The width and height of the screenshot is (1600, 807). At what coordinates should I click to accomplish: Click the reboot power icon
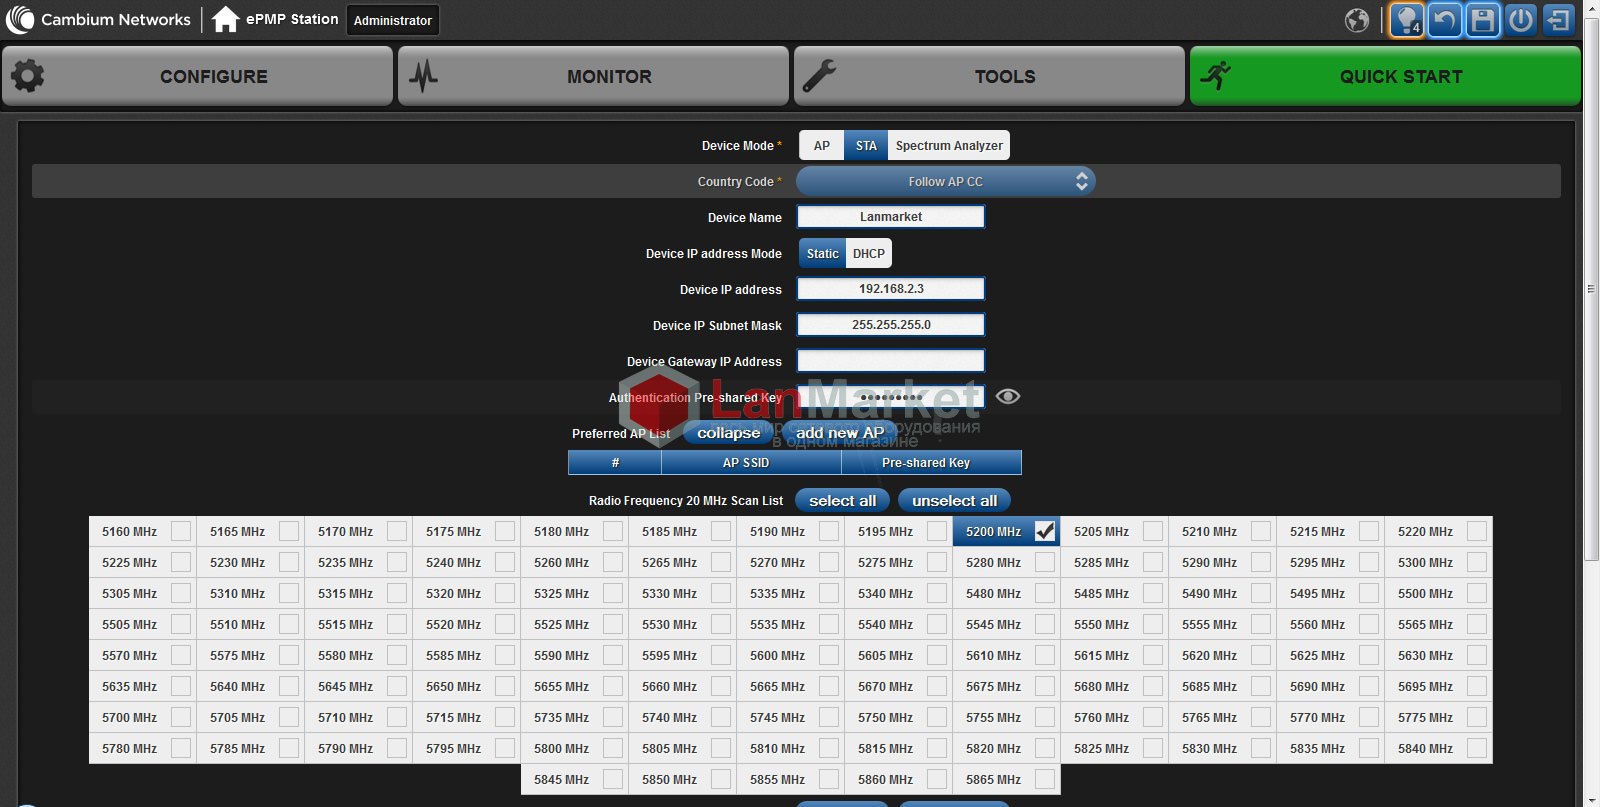[1521, 20]
